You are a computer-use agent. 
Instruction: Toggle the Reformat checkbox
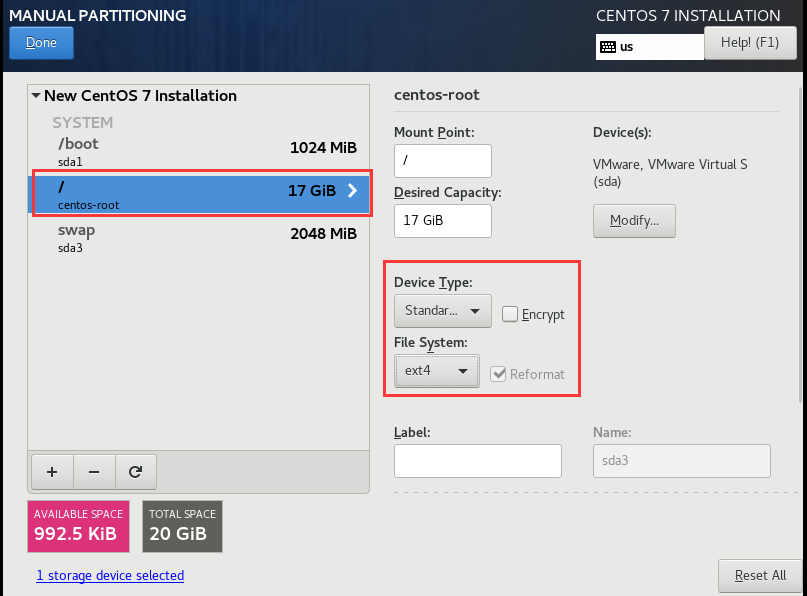(x=498, y=374)
